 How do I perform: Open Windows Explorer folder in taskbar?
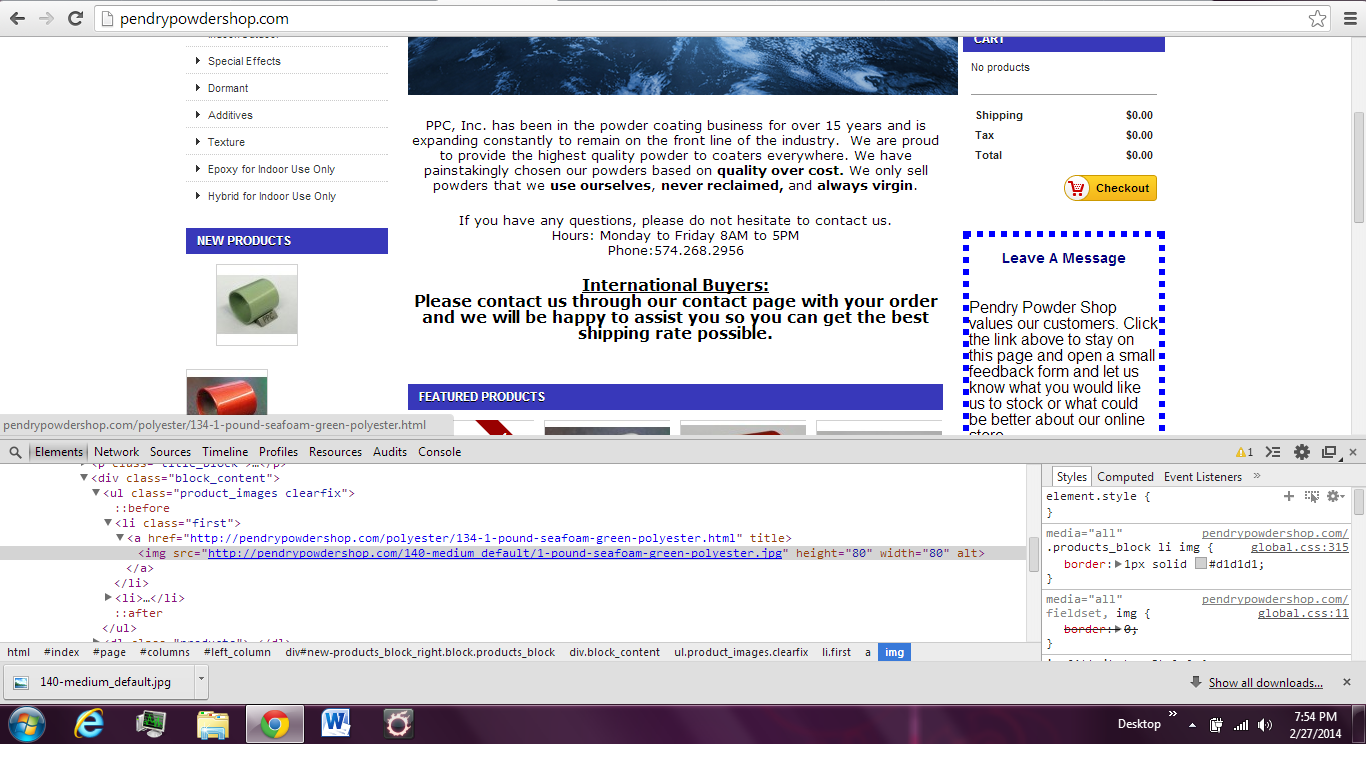click(x=213, y=724)
